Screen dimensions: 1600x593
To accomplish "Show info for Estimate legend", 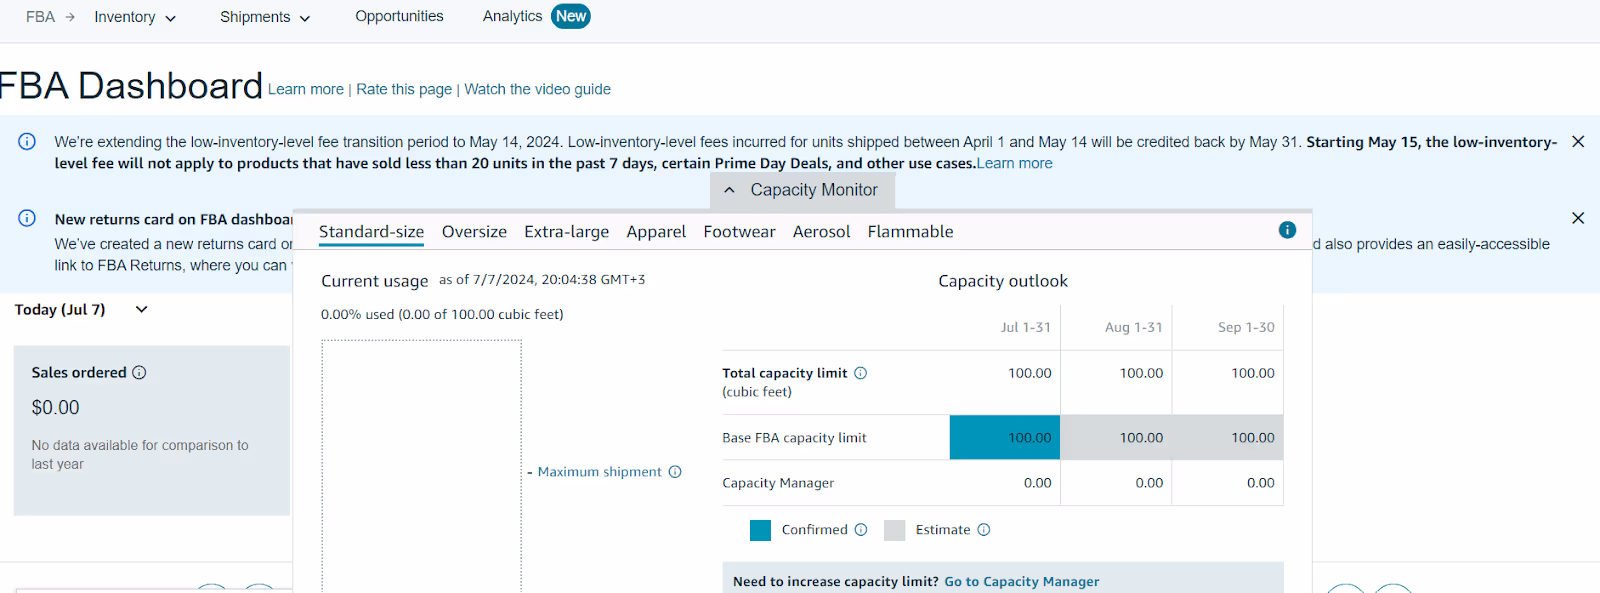I will click(984, 530).
